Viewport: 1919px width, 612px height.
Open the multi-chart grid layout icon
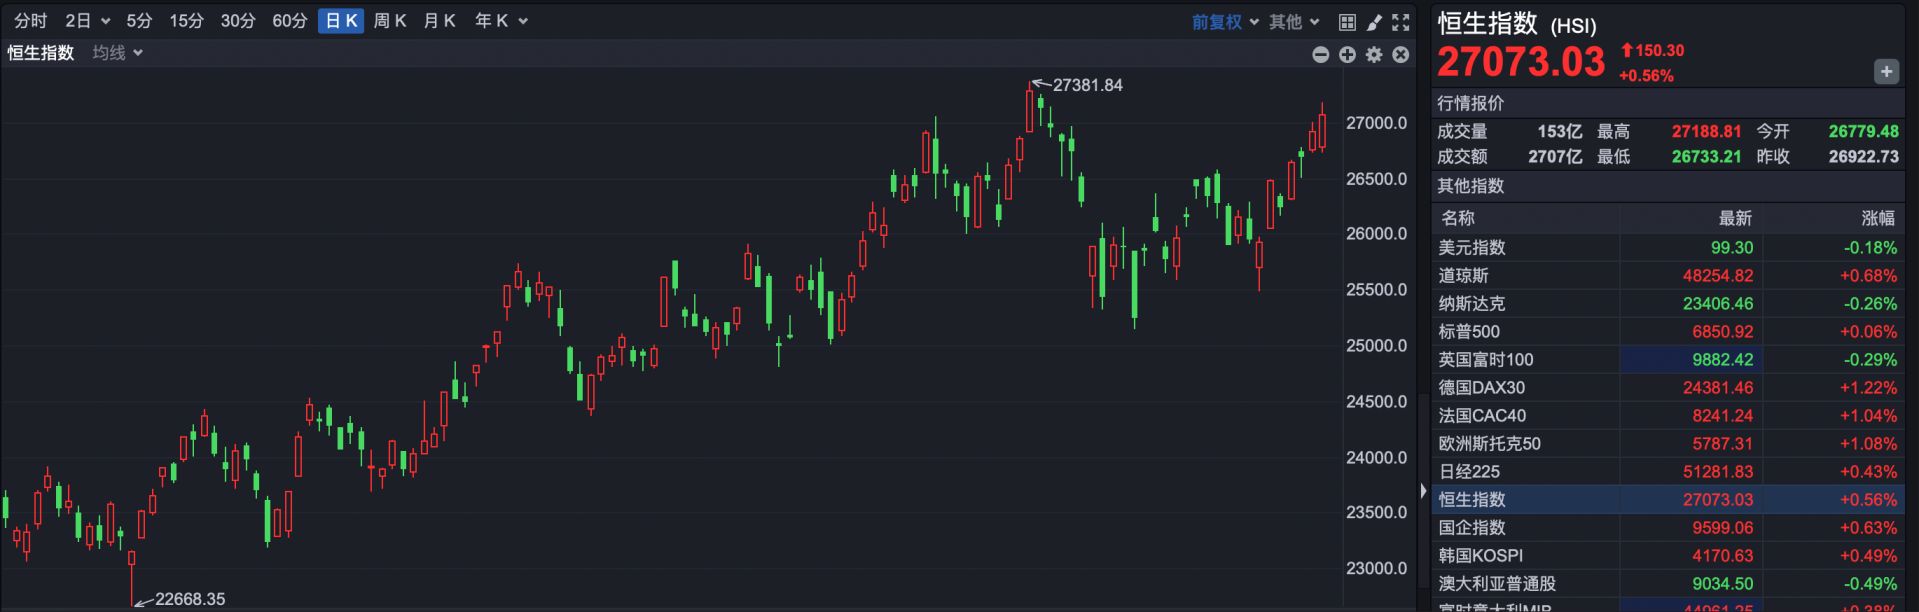(1347, 22)
